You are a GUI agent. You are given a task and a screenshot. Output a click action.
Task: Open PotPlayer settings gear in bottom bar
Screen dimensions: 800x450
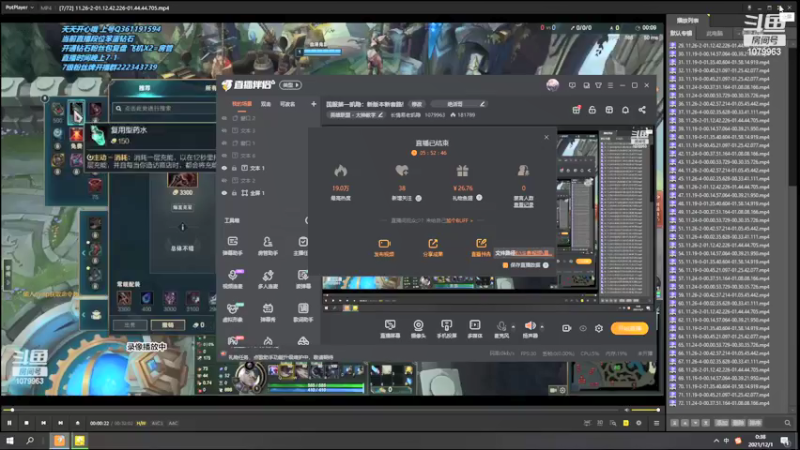(x=639, y=423)
